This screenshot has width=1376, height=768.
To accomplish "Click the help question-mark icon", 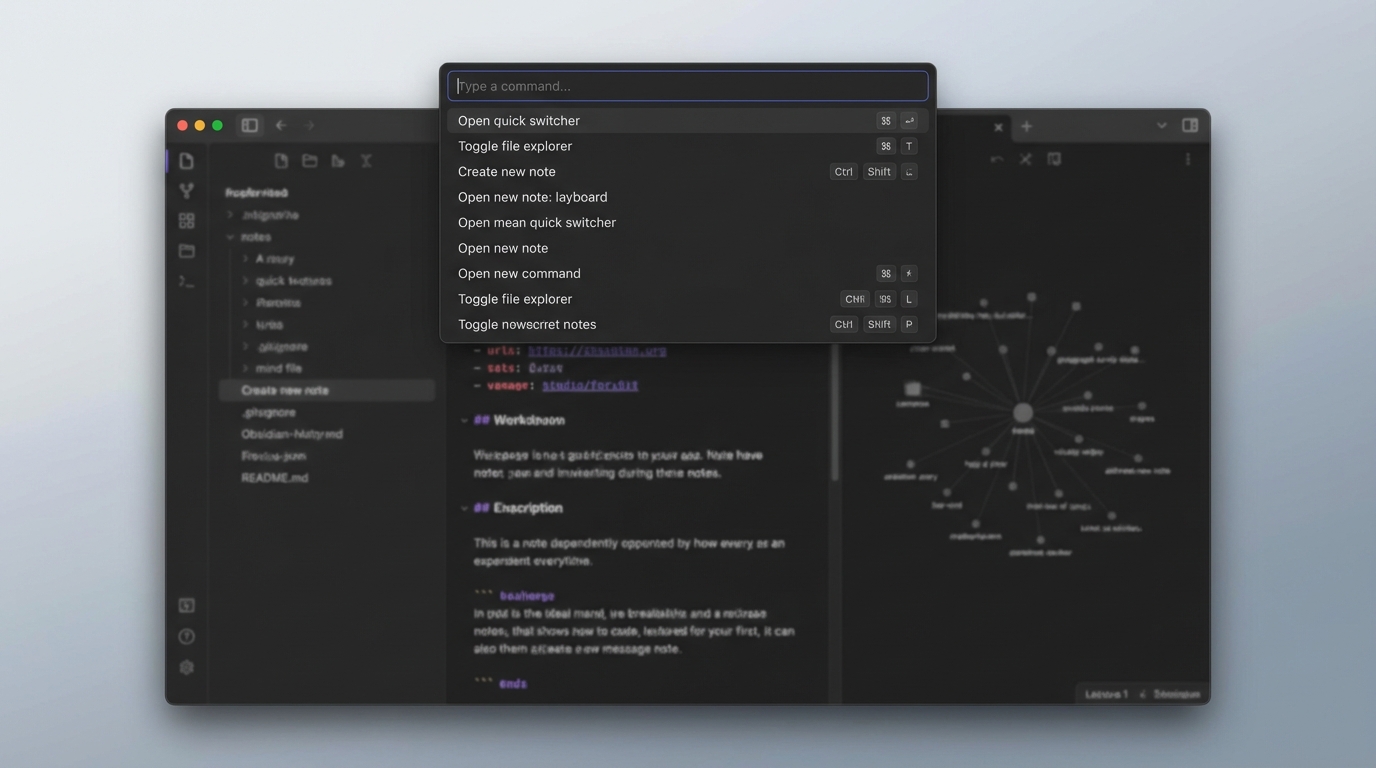I will tap(186, 636).
